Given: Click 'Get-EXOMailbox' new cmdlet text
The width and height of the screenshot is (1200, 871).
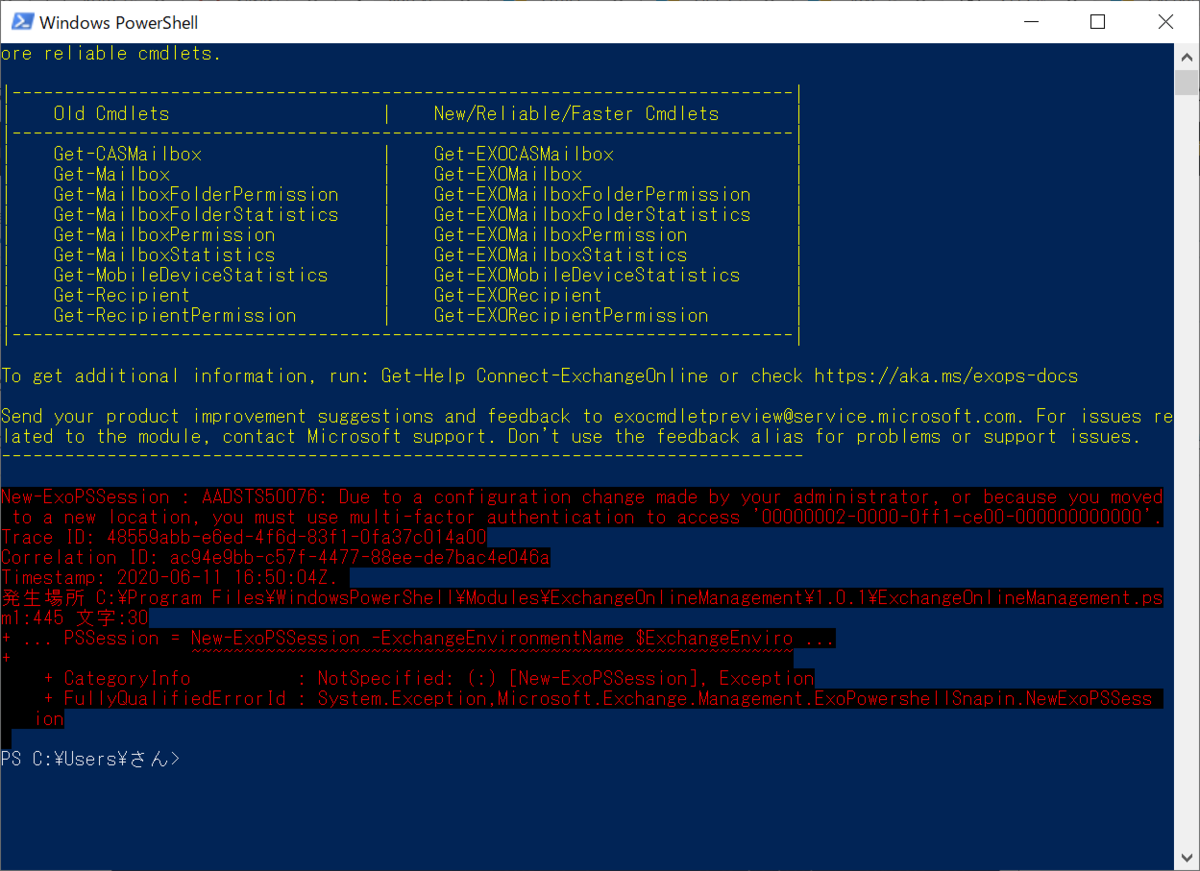Looking at the screenshot, I should pyautogui.click(x=507, y=174).
